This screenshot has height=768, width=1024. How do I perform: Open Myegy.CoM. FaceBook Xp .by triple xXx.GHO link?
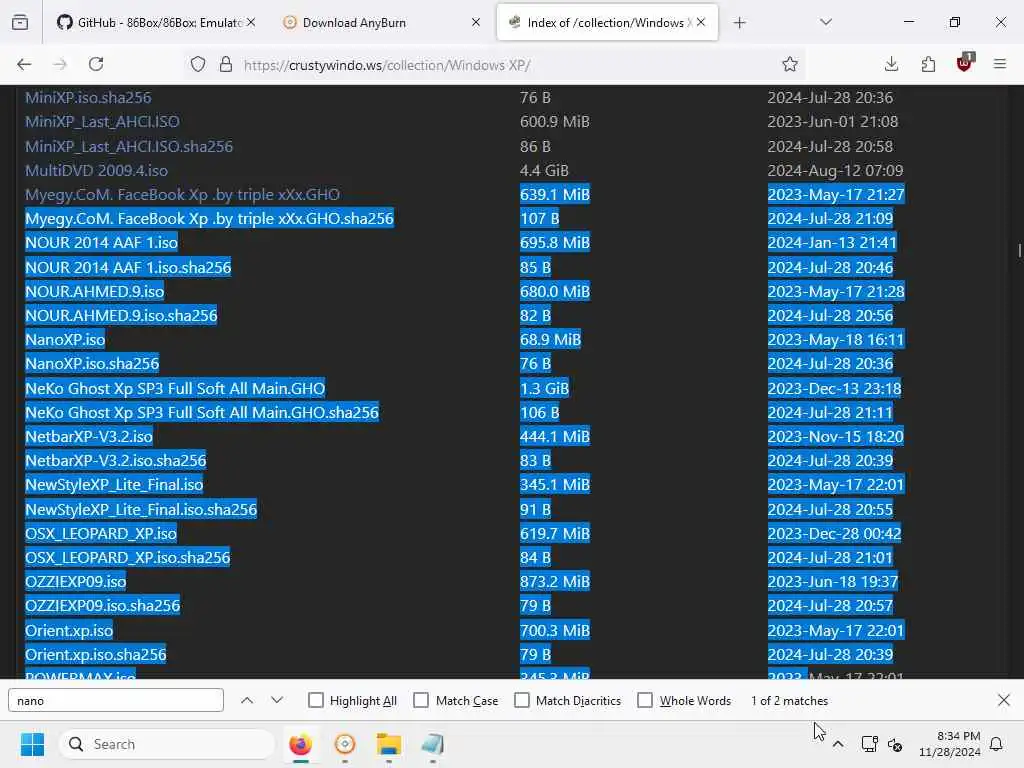tap(182, 195)
